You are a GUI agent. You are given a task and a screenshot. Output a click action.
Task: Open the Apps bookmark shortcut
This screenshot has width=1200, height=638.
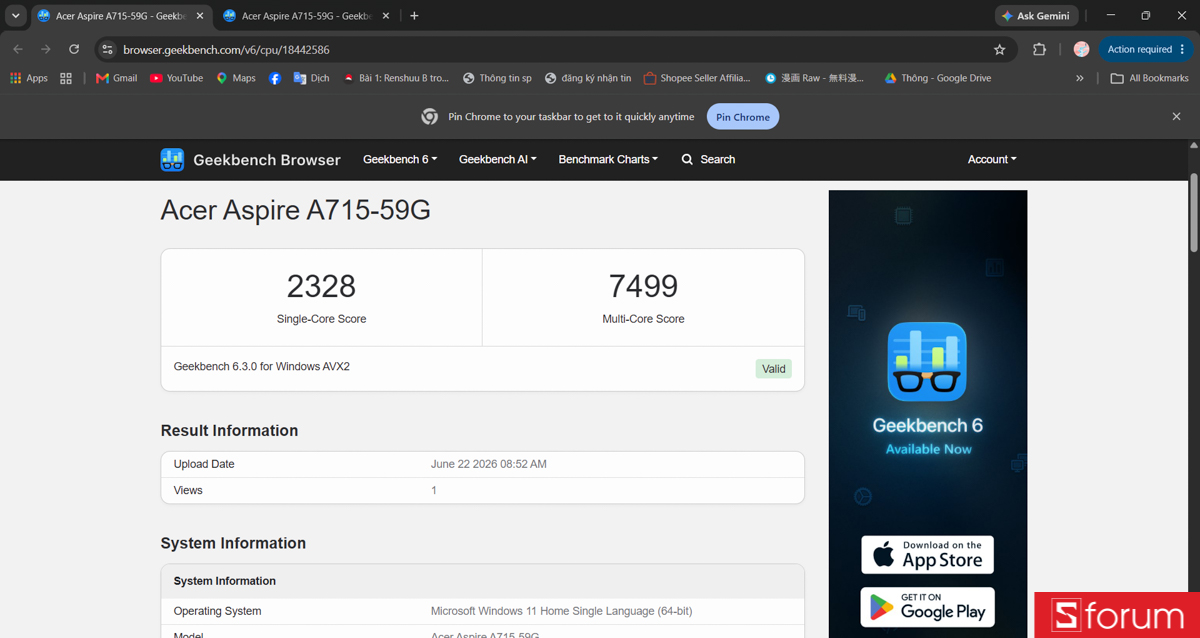[29, 78]
